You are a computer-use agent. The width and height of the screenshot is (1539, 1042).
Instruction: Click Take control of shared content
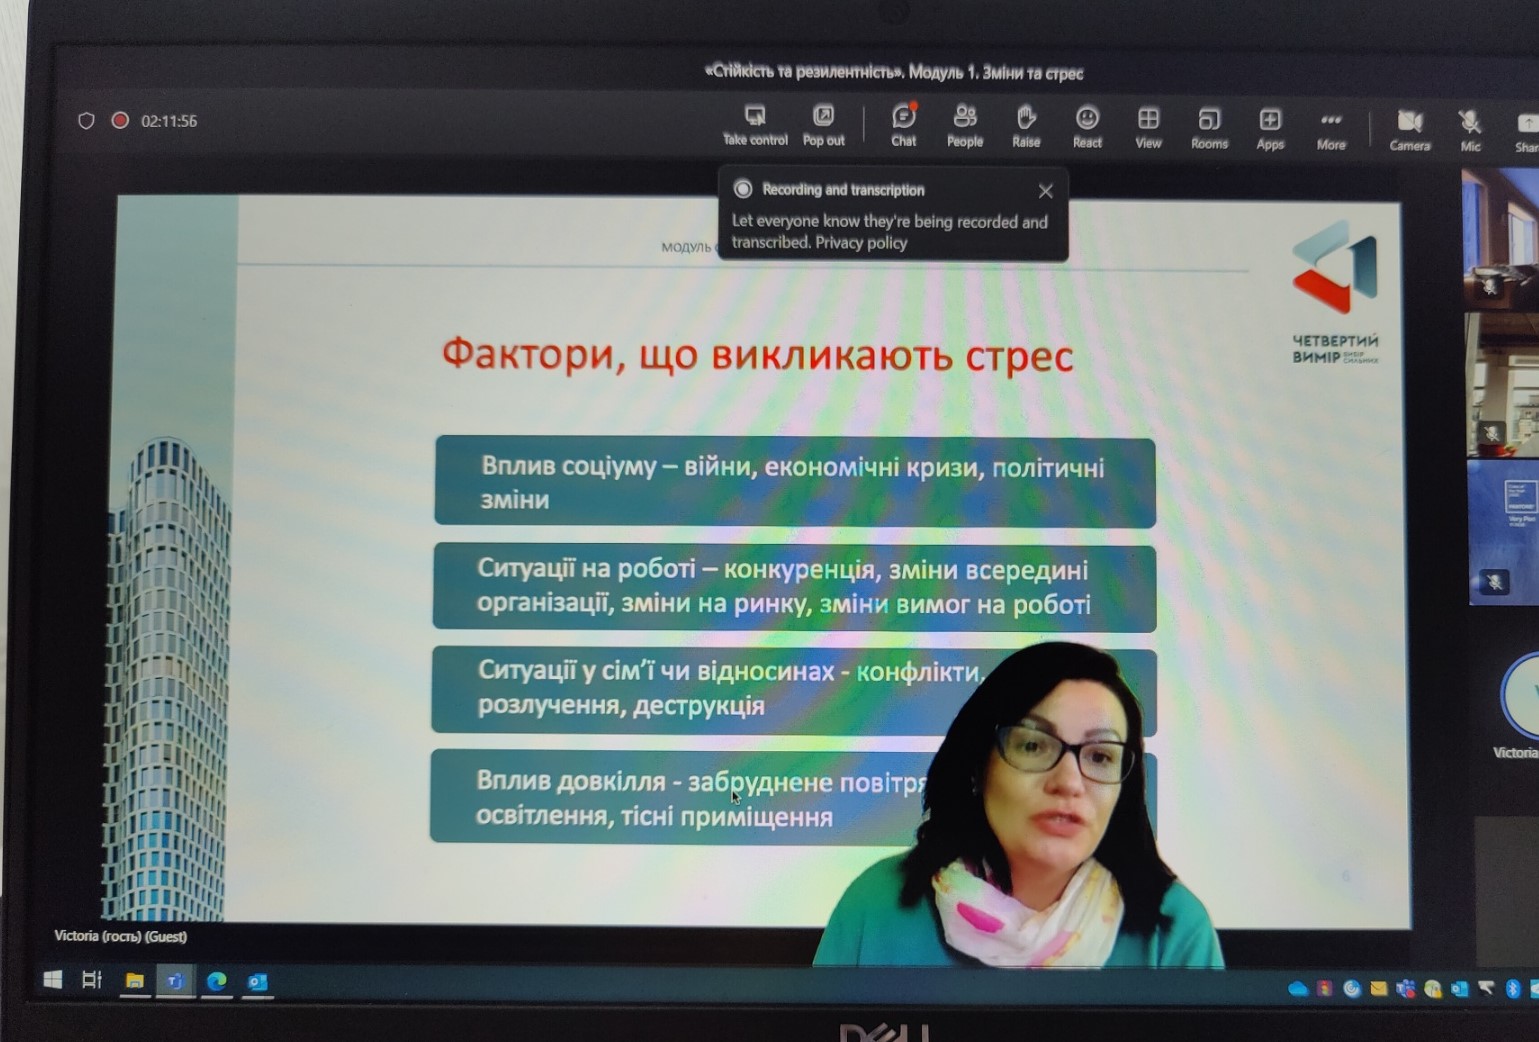(x=755, y=124)
